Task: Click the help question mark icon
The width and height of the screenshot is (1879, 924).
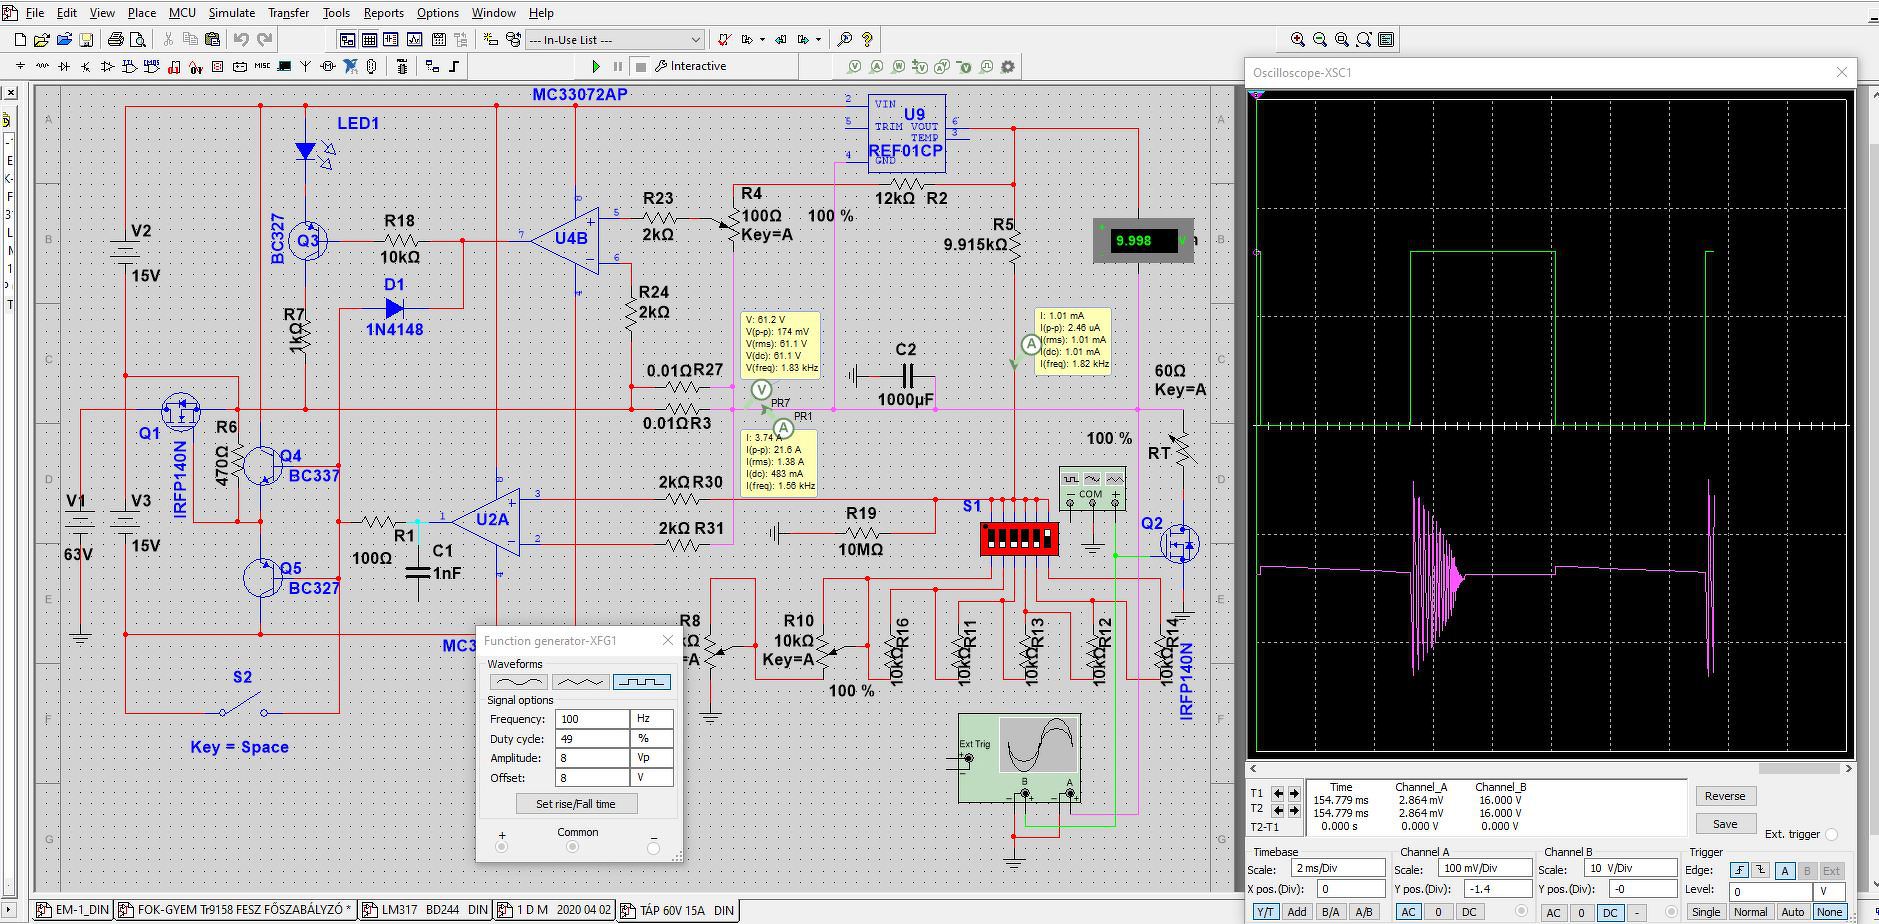Action: pos(867,40)
